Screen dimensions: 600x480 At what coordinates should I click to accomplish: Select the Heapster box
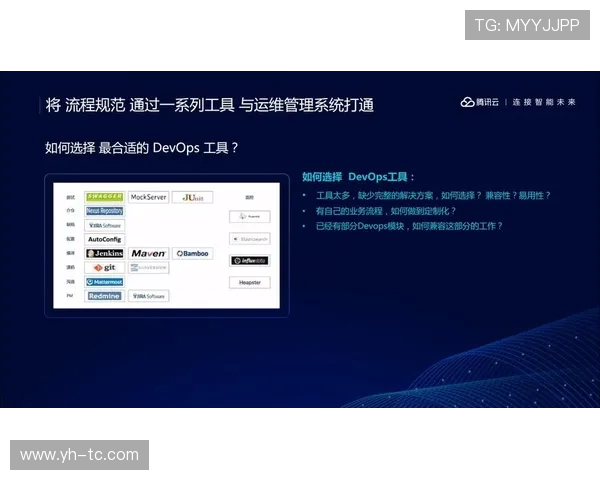249,282
